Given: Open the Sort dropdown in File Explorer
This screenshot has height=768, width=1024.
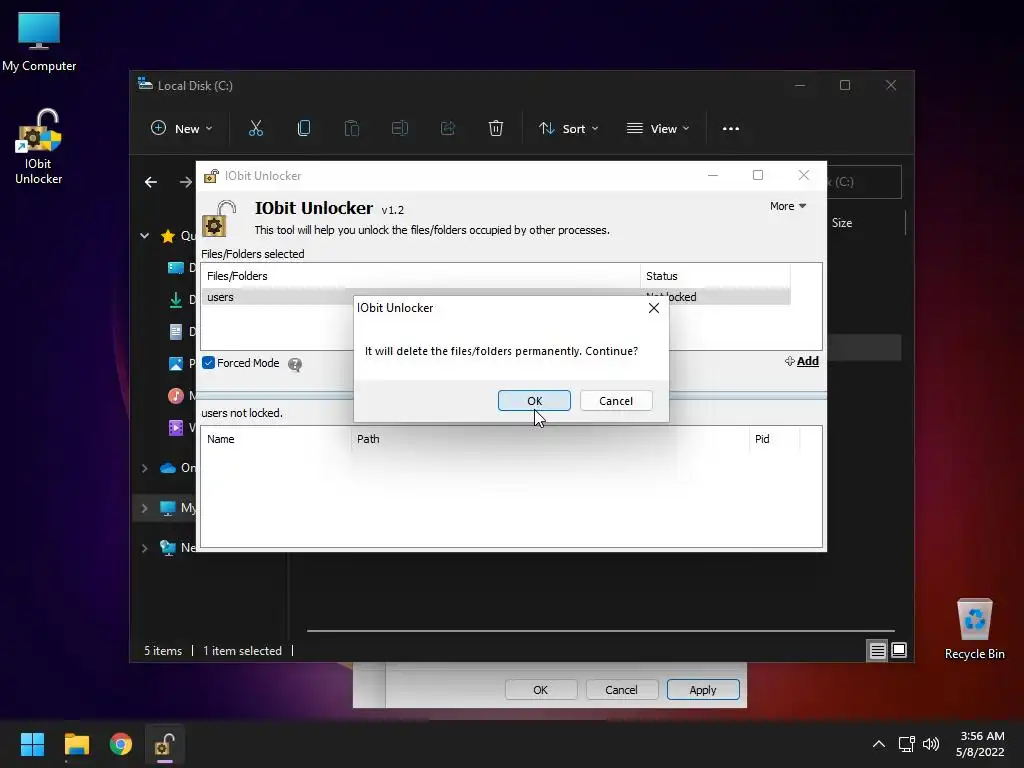Looking at the screenshot, I should (568, 129).
